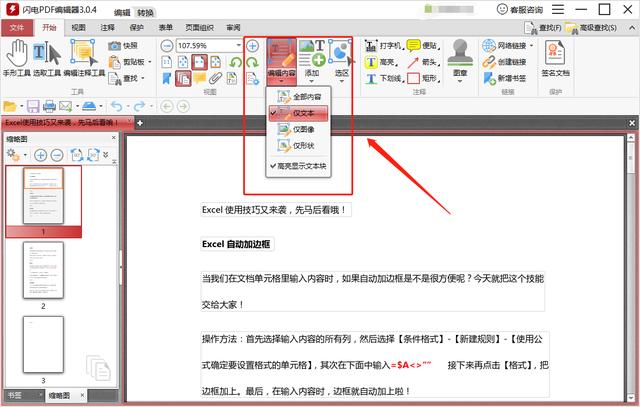Click the blue bookmark icon in View group
Screen dimensions: 640x407
(x=167, y=78)
